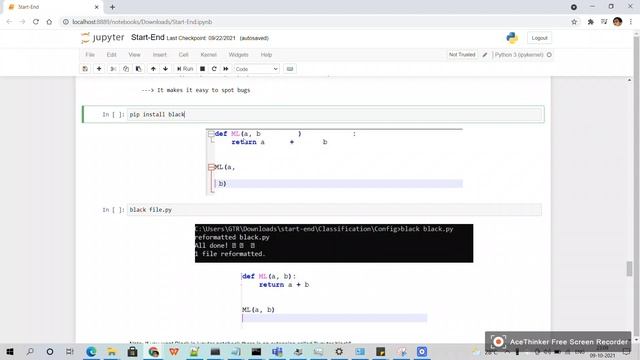Open the browser three-dot menu
The width and height of the screenshot is (640, 360).
pos(631,22)
